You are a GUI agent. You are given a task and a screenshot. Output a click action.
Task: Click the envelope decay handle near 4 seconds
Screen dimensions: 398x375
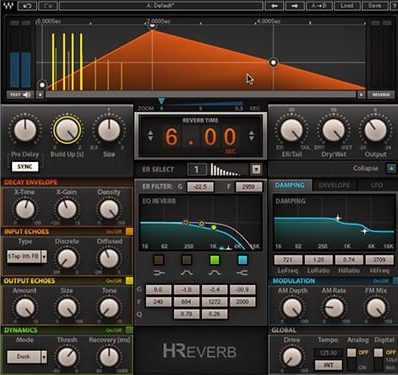point(273,62)
